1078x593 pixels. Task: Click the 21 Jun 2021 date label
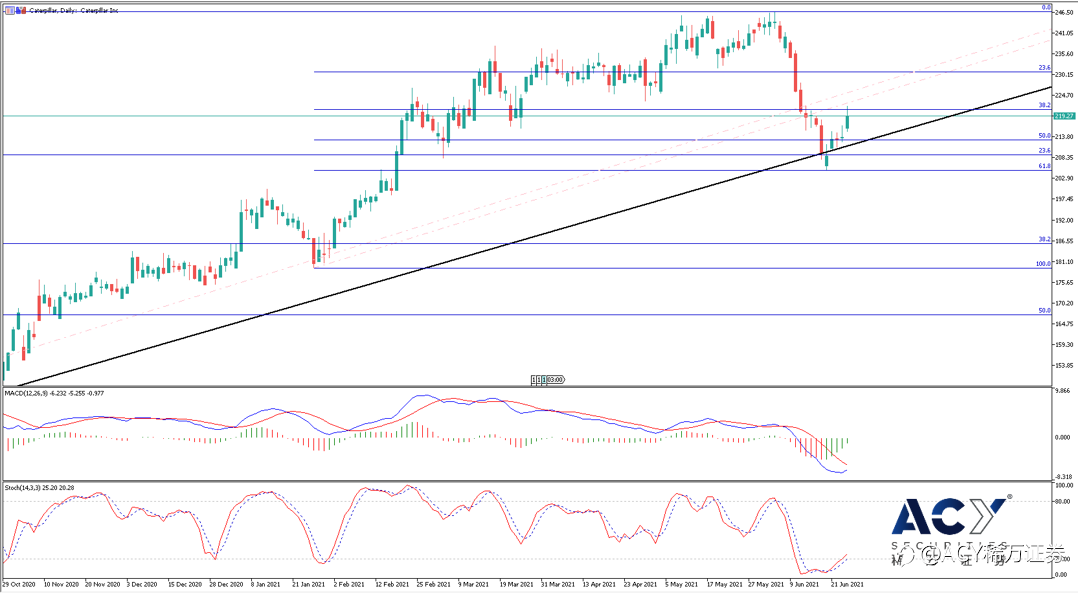(847, 585)
